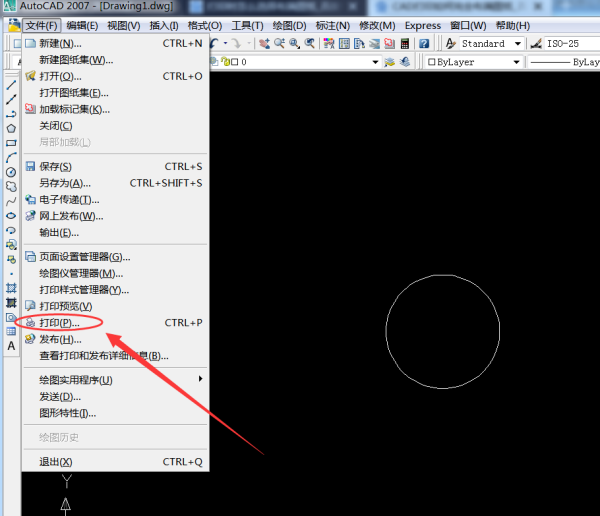Open the DesignCenter icon

(344, 44)
